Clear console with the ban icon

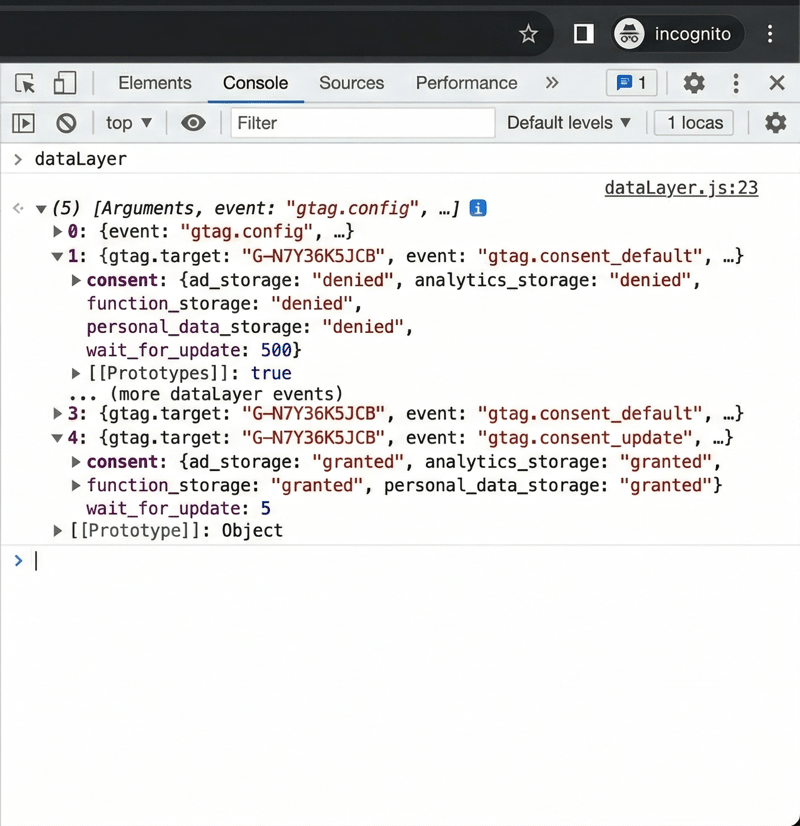coord(66,123)
